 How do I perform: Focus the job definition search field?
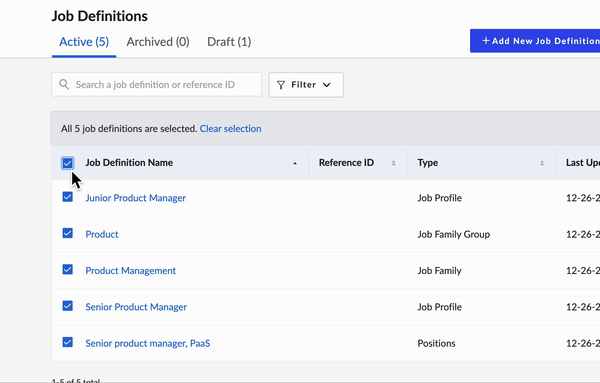pos(157,85)
